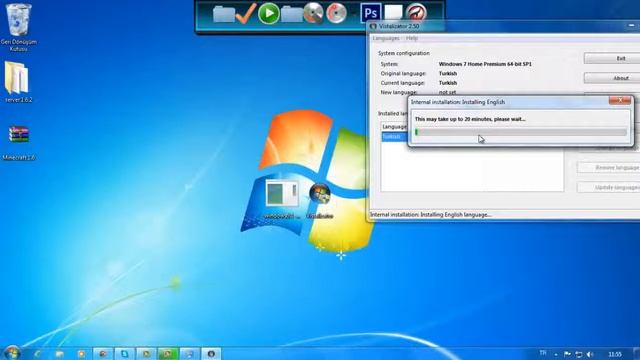The height and width of the screenshot is (360, 640).
Task: Open the Windows Start menu
Action: pos(12,353)
